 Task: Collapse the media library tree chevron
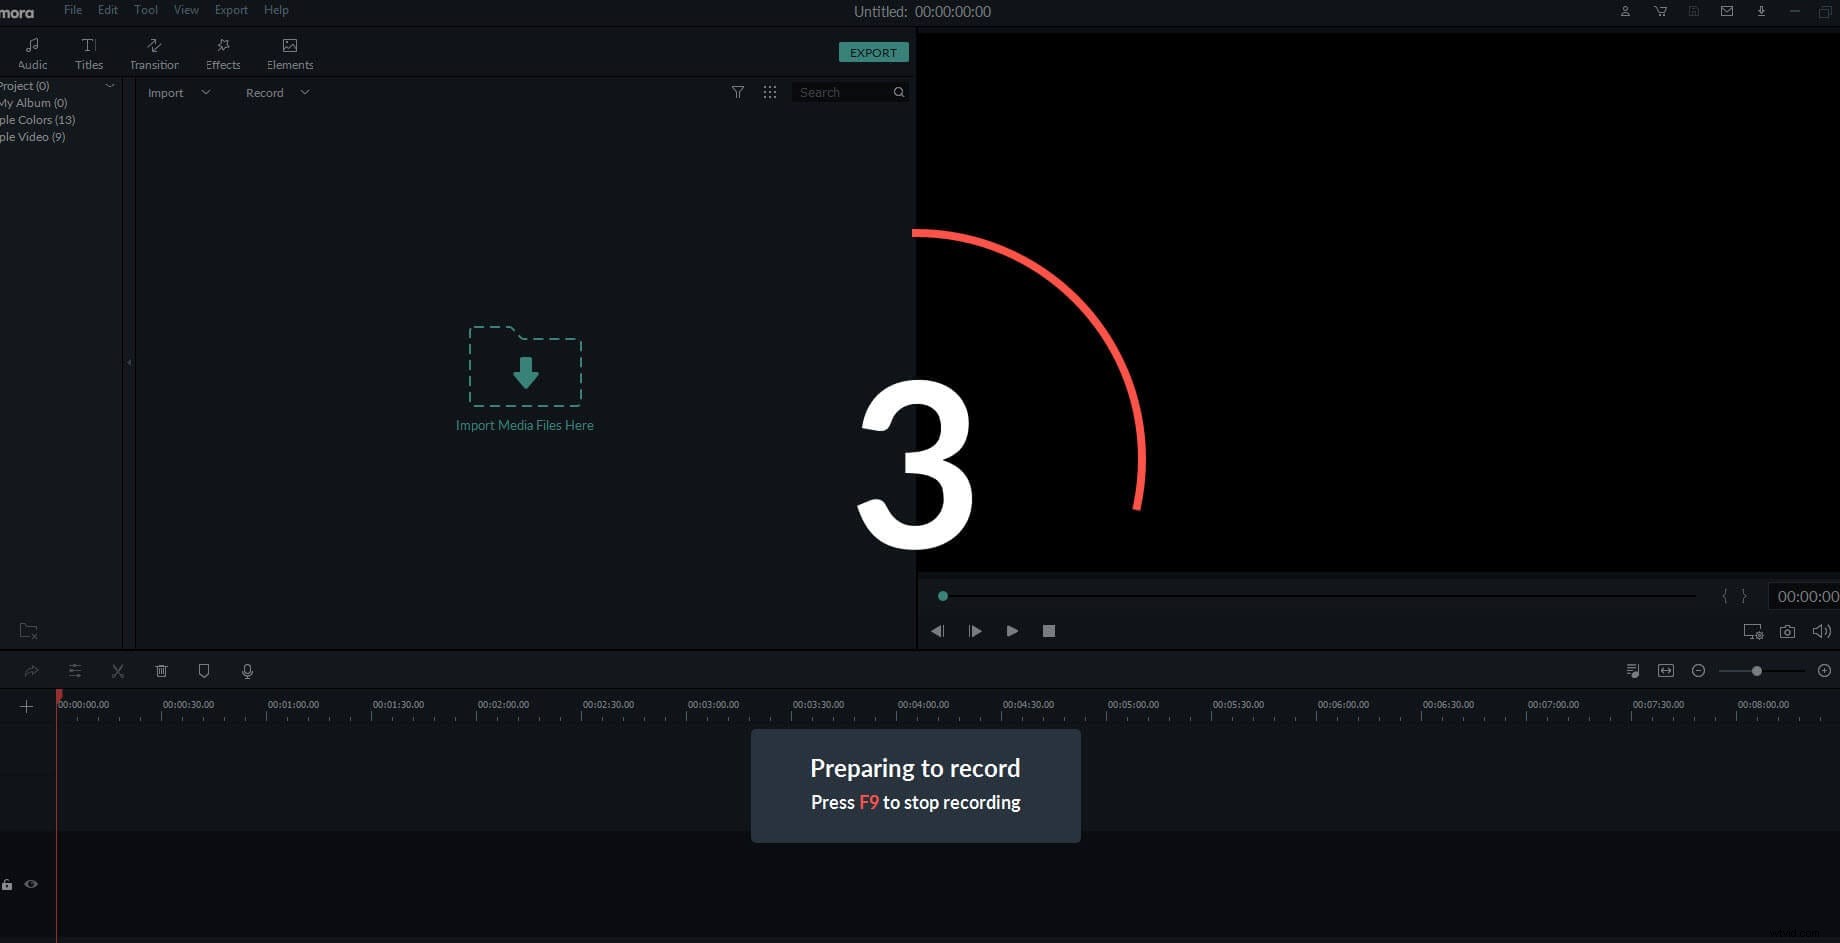point(110,85)
